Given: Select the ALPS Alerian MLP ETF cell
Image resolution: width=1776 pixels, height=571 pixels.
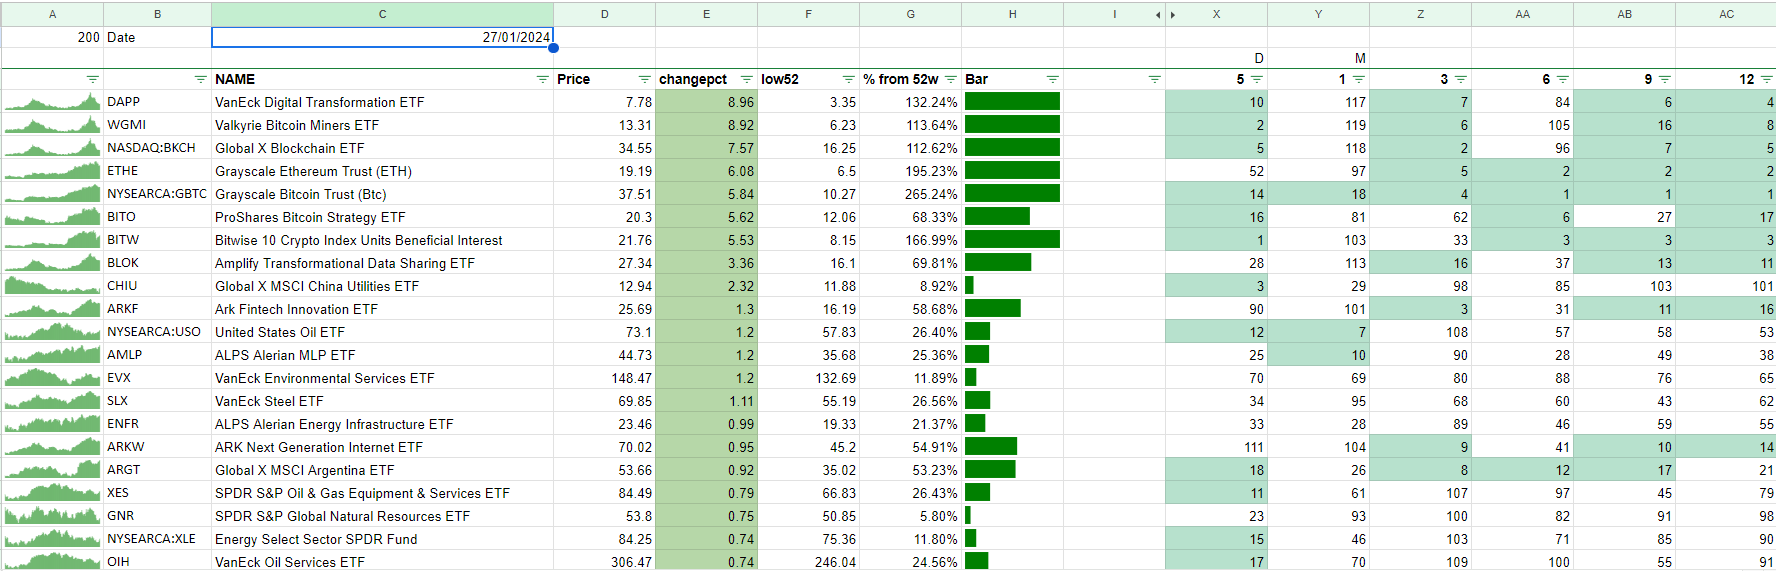Looking at the screenshot, I should click(x=382, y=355).
